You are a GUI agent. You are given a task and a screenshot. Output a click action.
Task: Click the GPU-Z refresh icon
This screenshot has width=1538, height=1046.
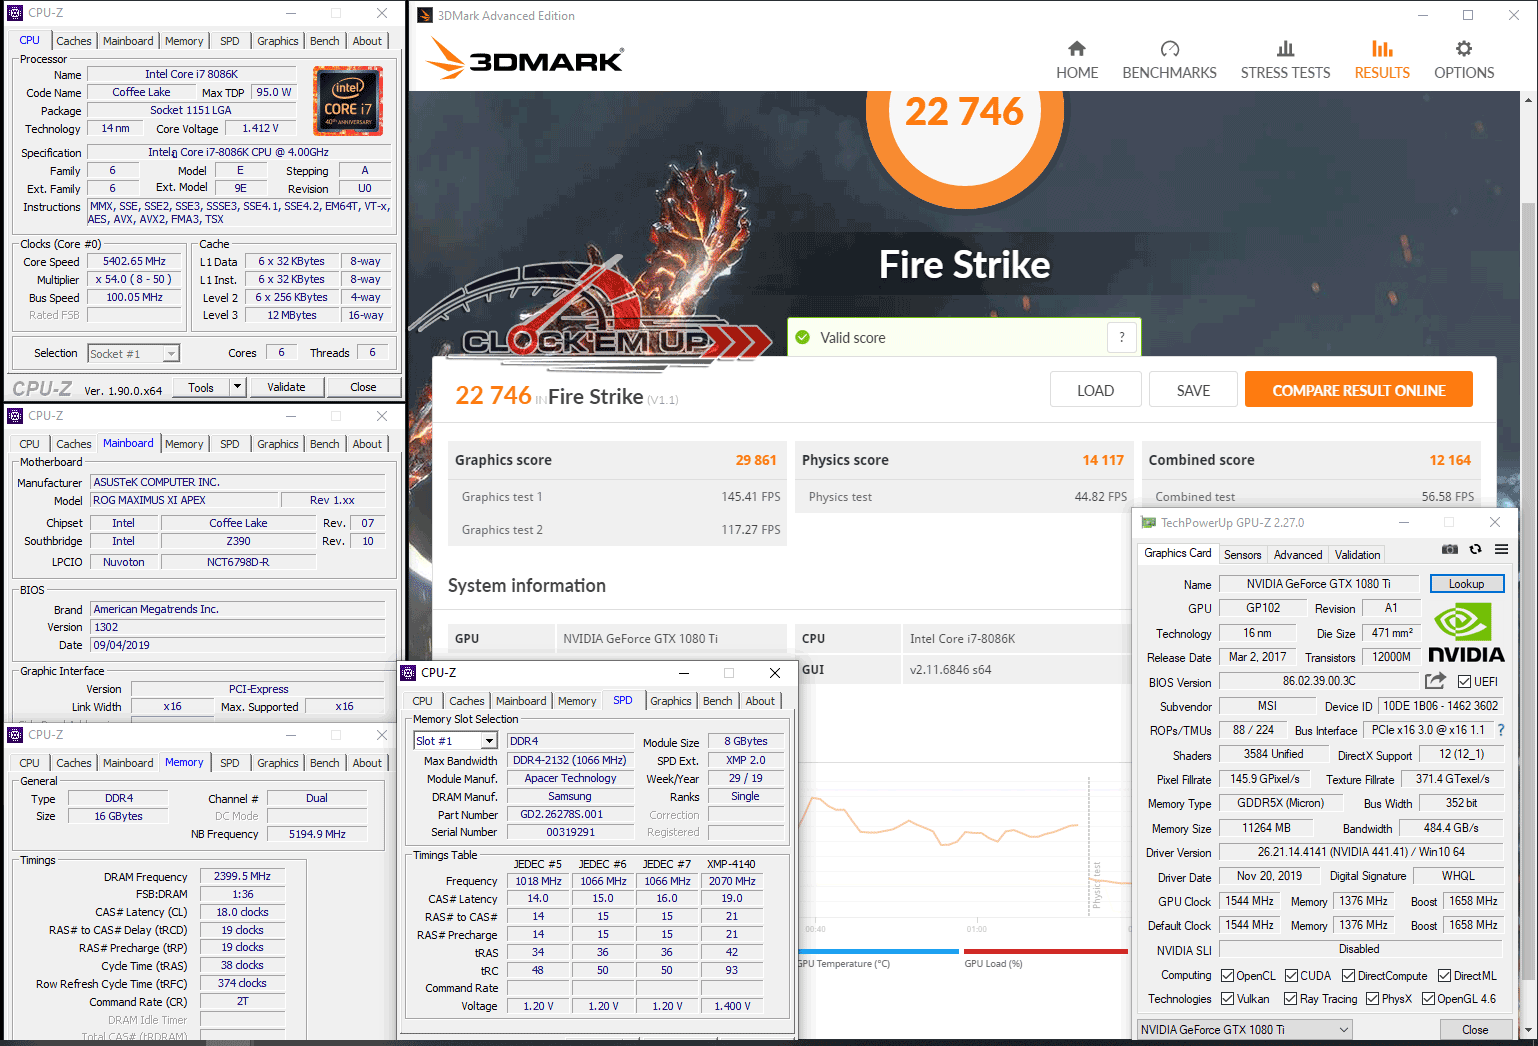coord(1475,549)
